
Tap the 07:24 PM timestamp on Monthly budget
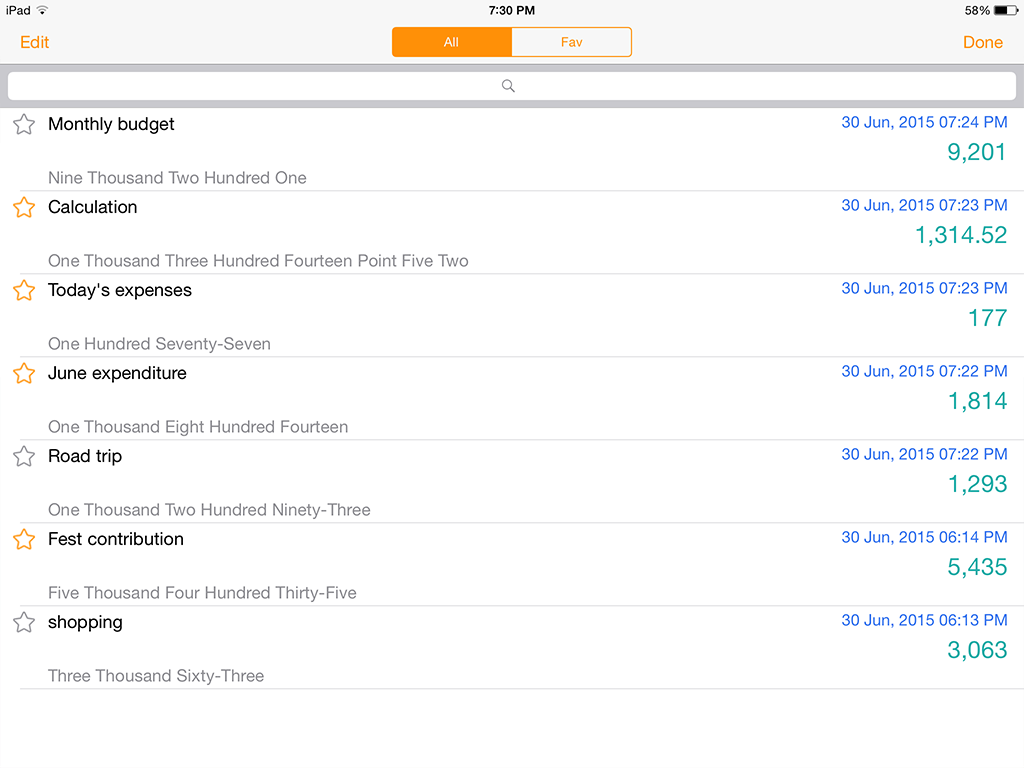(x=924, y=123)
